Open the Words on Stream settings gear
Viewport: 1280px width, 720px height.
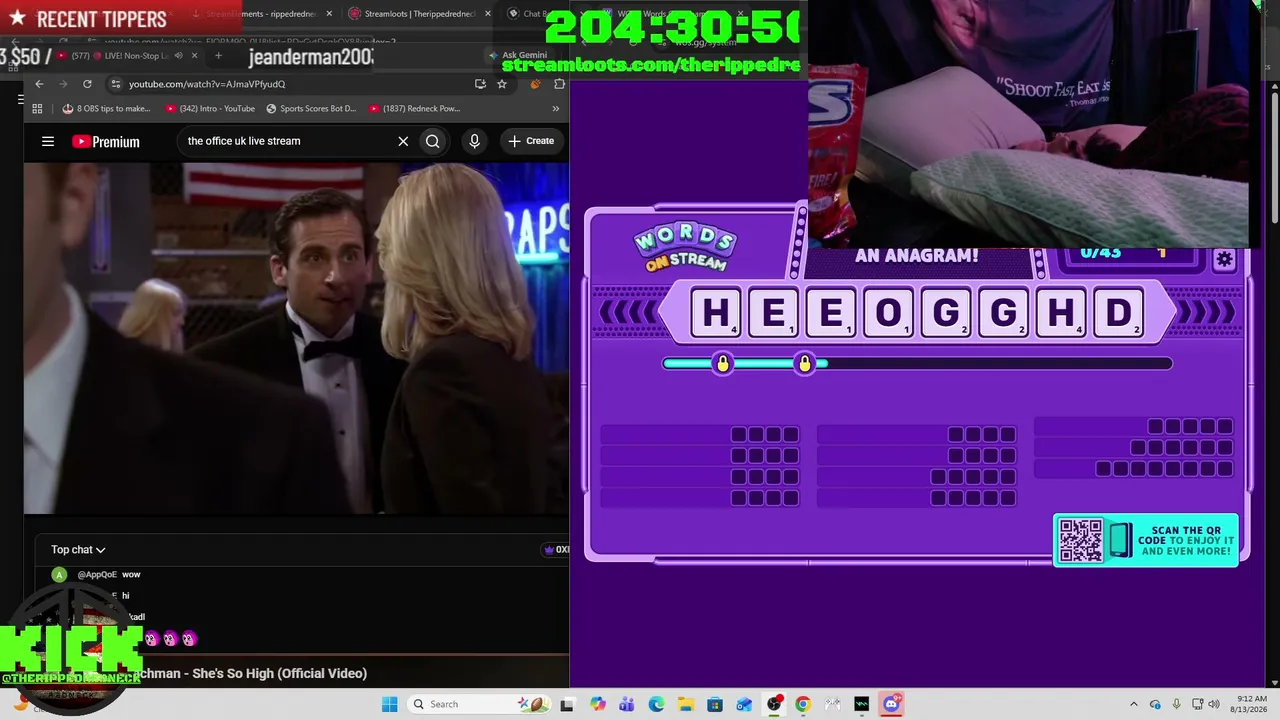point(1224,260)
